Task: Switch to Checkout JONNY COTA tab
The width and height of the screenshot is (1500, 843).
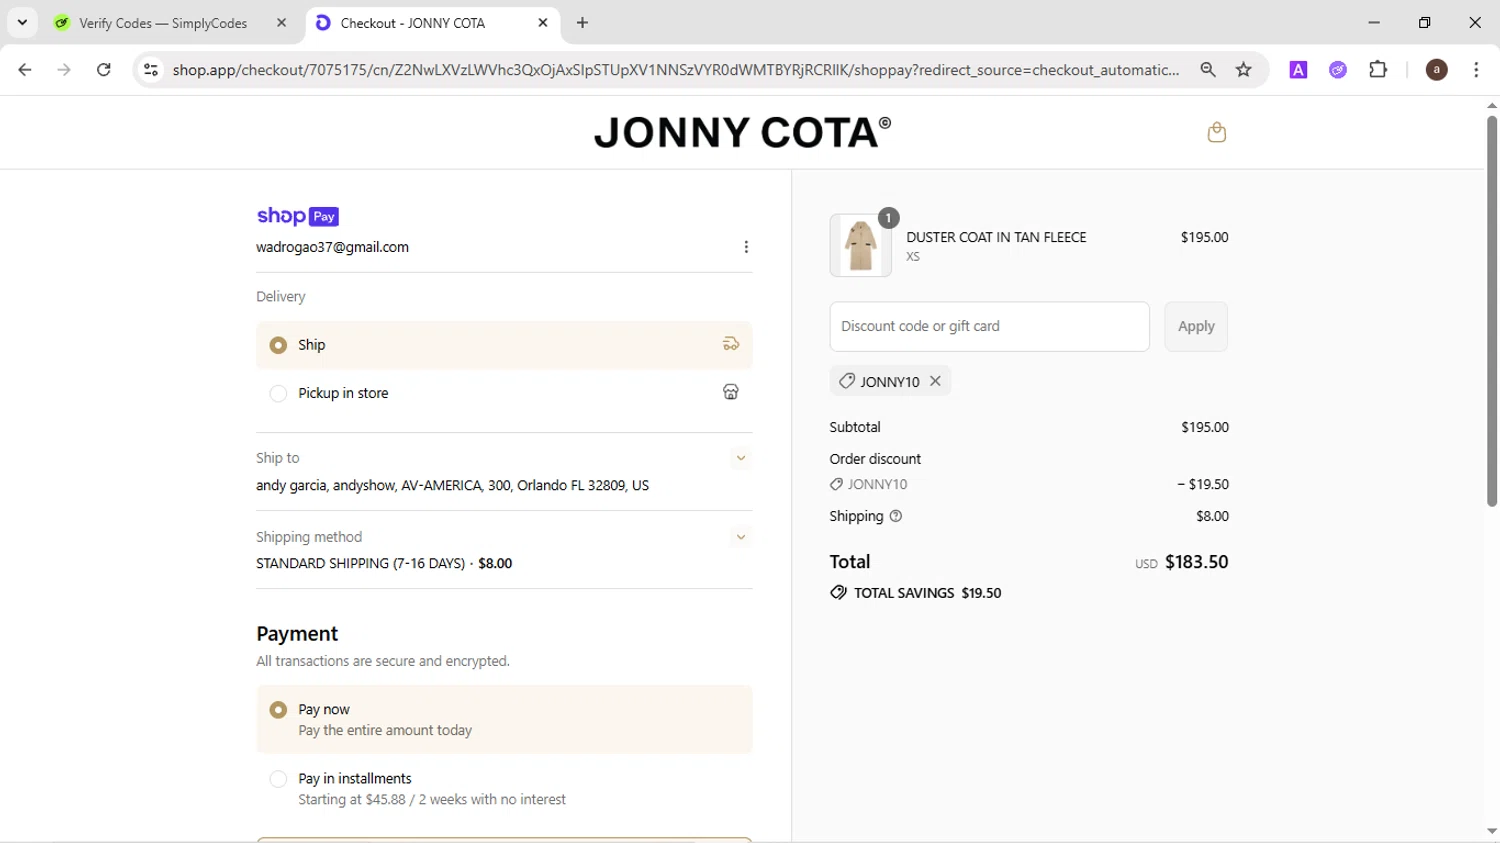Action: [432, 22]
